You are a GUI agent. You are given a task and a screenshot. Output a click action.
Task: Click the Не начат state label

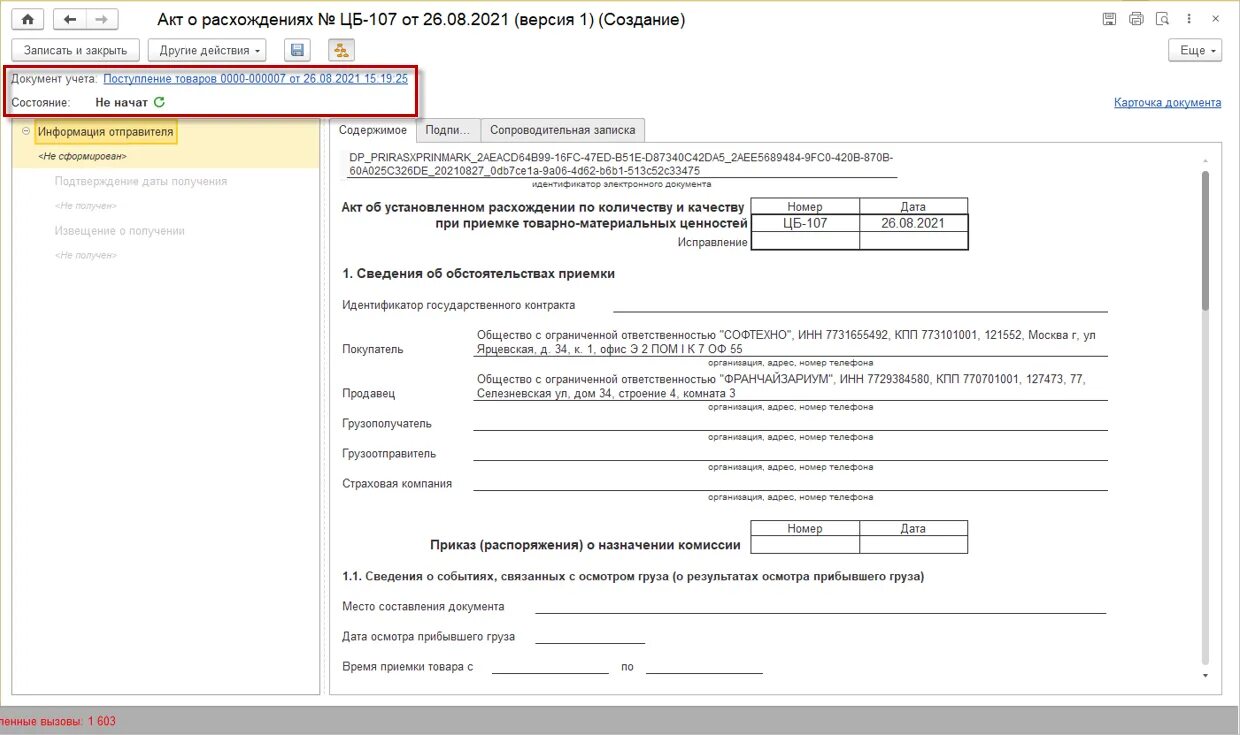click(122, 102)
